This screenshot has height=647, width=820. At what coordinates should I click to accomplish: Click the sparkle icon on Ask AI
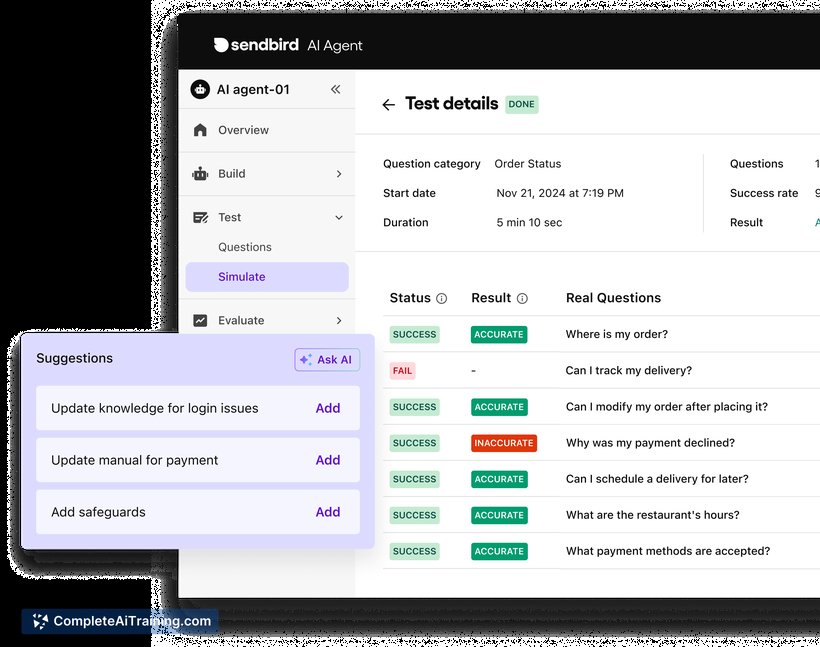pyautogui.click(x=306, y=359)
